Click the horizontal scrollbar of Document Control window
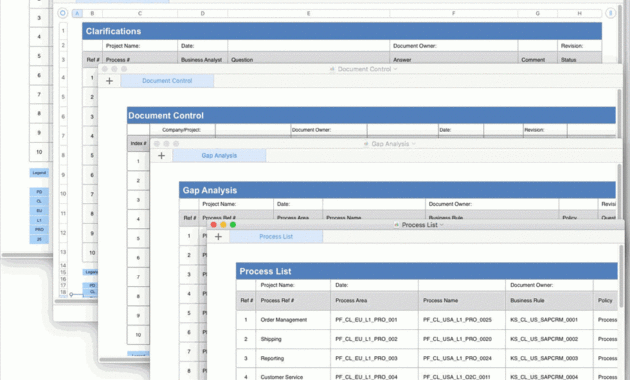Image resolution: width=630 pixels, height=380 pixels. [125, 360]
